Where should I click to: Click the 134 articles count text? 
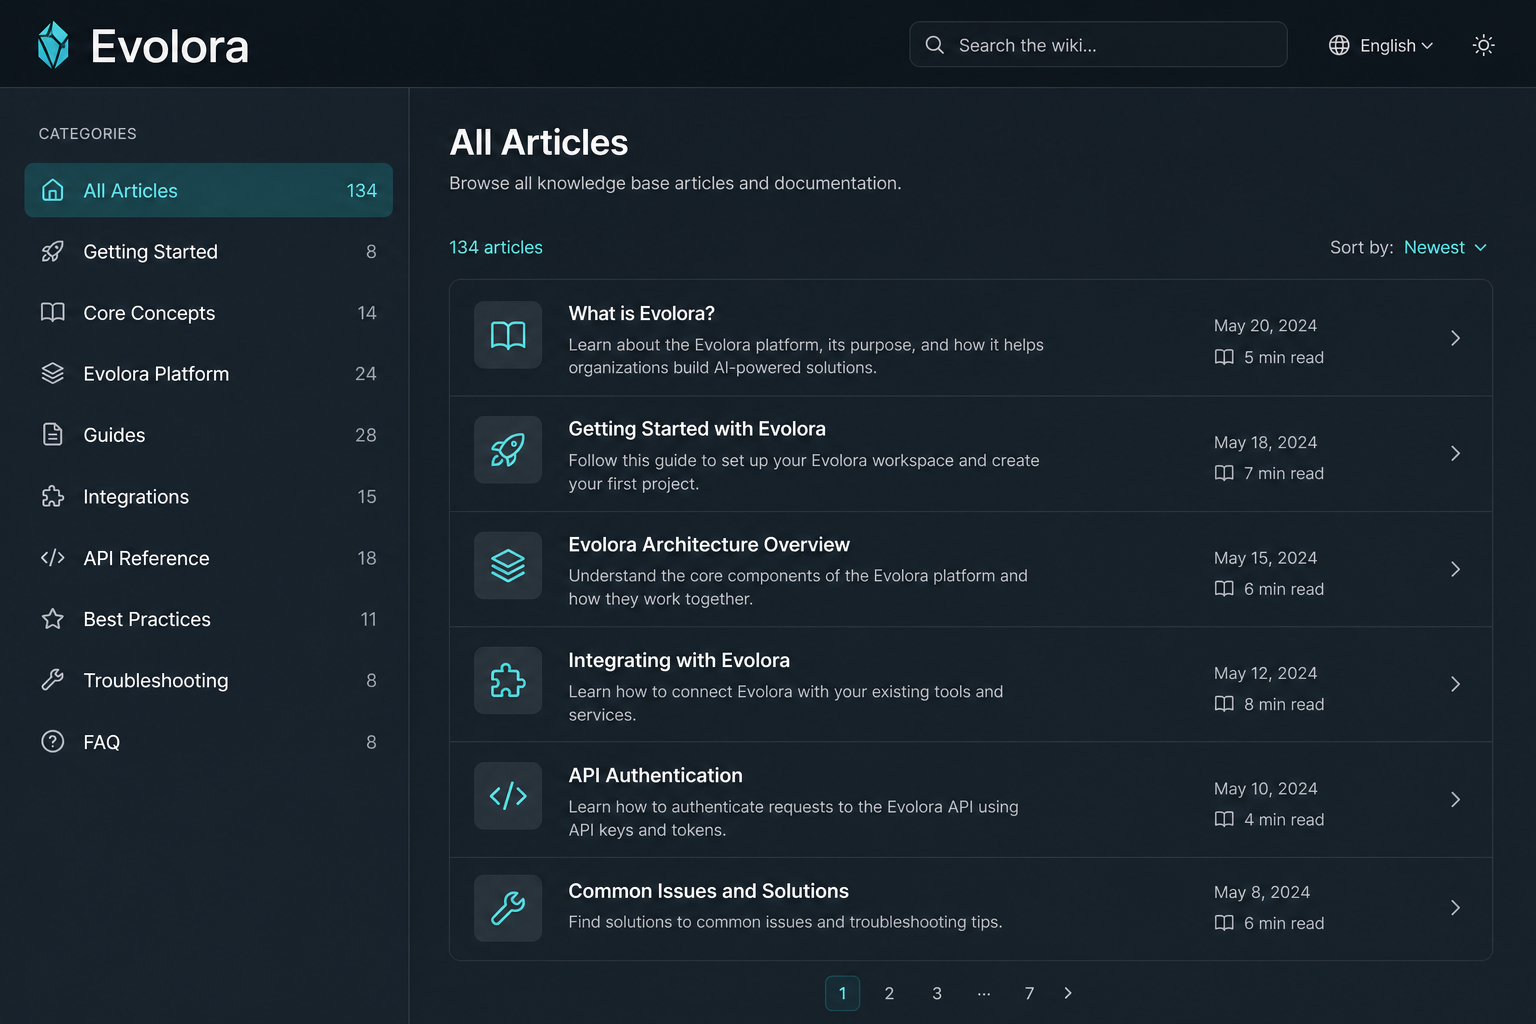click(496, 247)
